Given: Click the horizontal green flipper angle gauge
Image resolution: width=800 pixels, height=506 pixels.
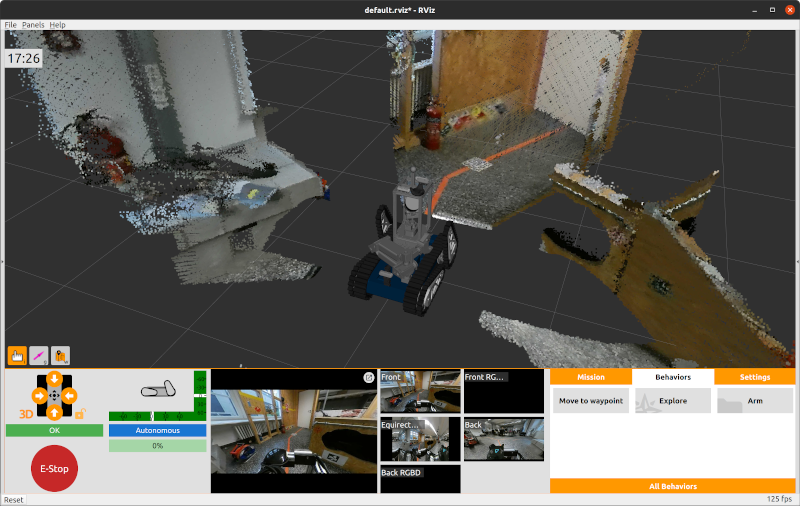Looking at the screenshot, I should click(x=150, y=414).
